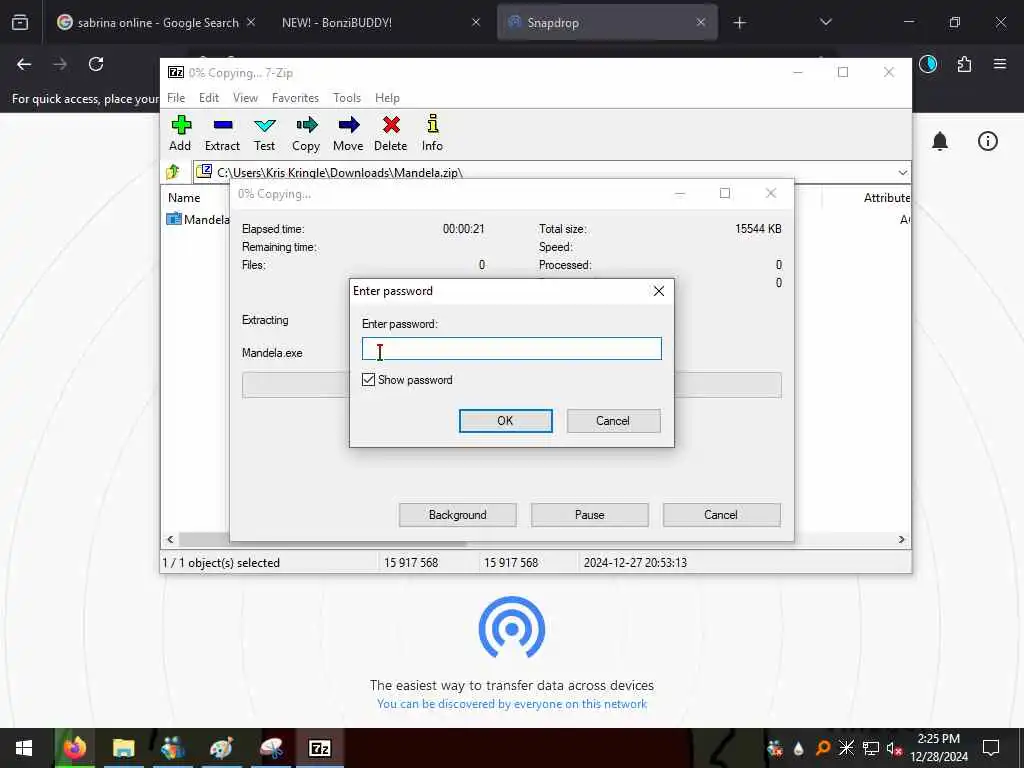Click Firefox icon in the taskbar
Image resolution: width=1024 pixels, height=768 pixels.
click(74, 748)
